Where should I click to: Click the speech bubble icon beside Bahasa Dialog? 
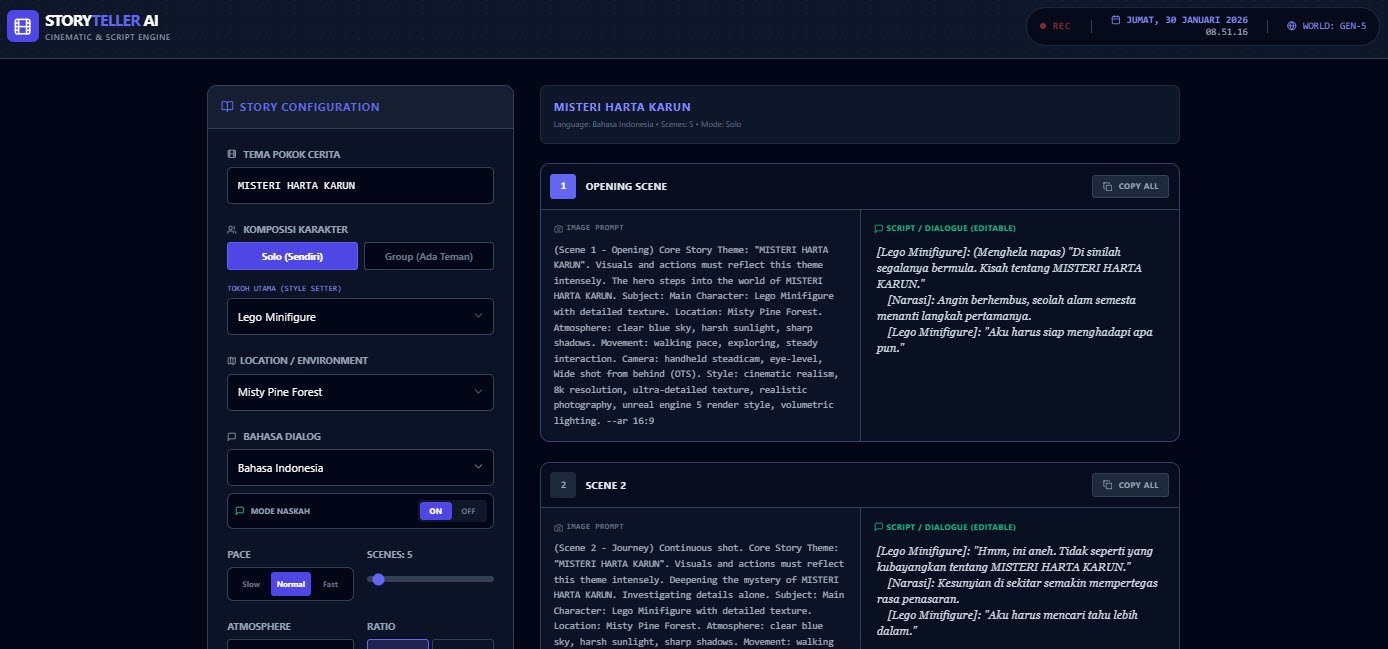pos(232,436)
